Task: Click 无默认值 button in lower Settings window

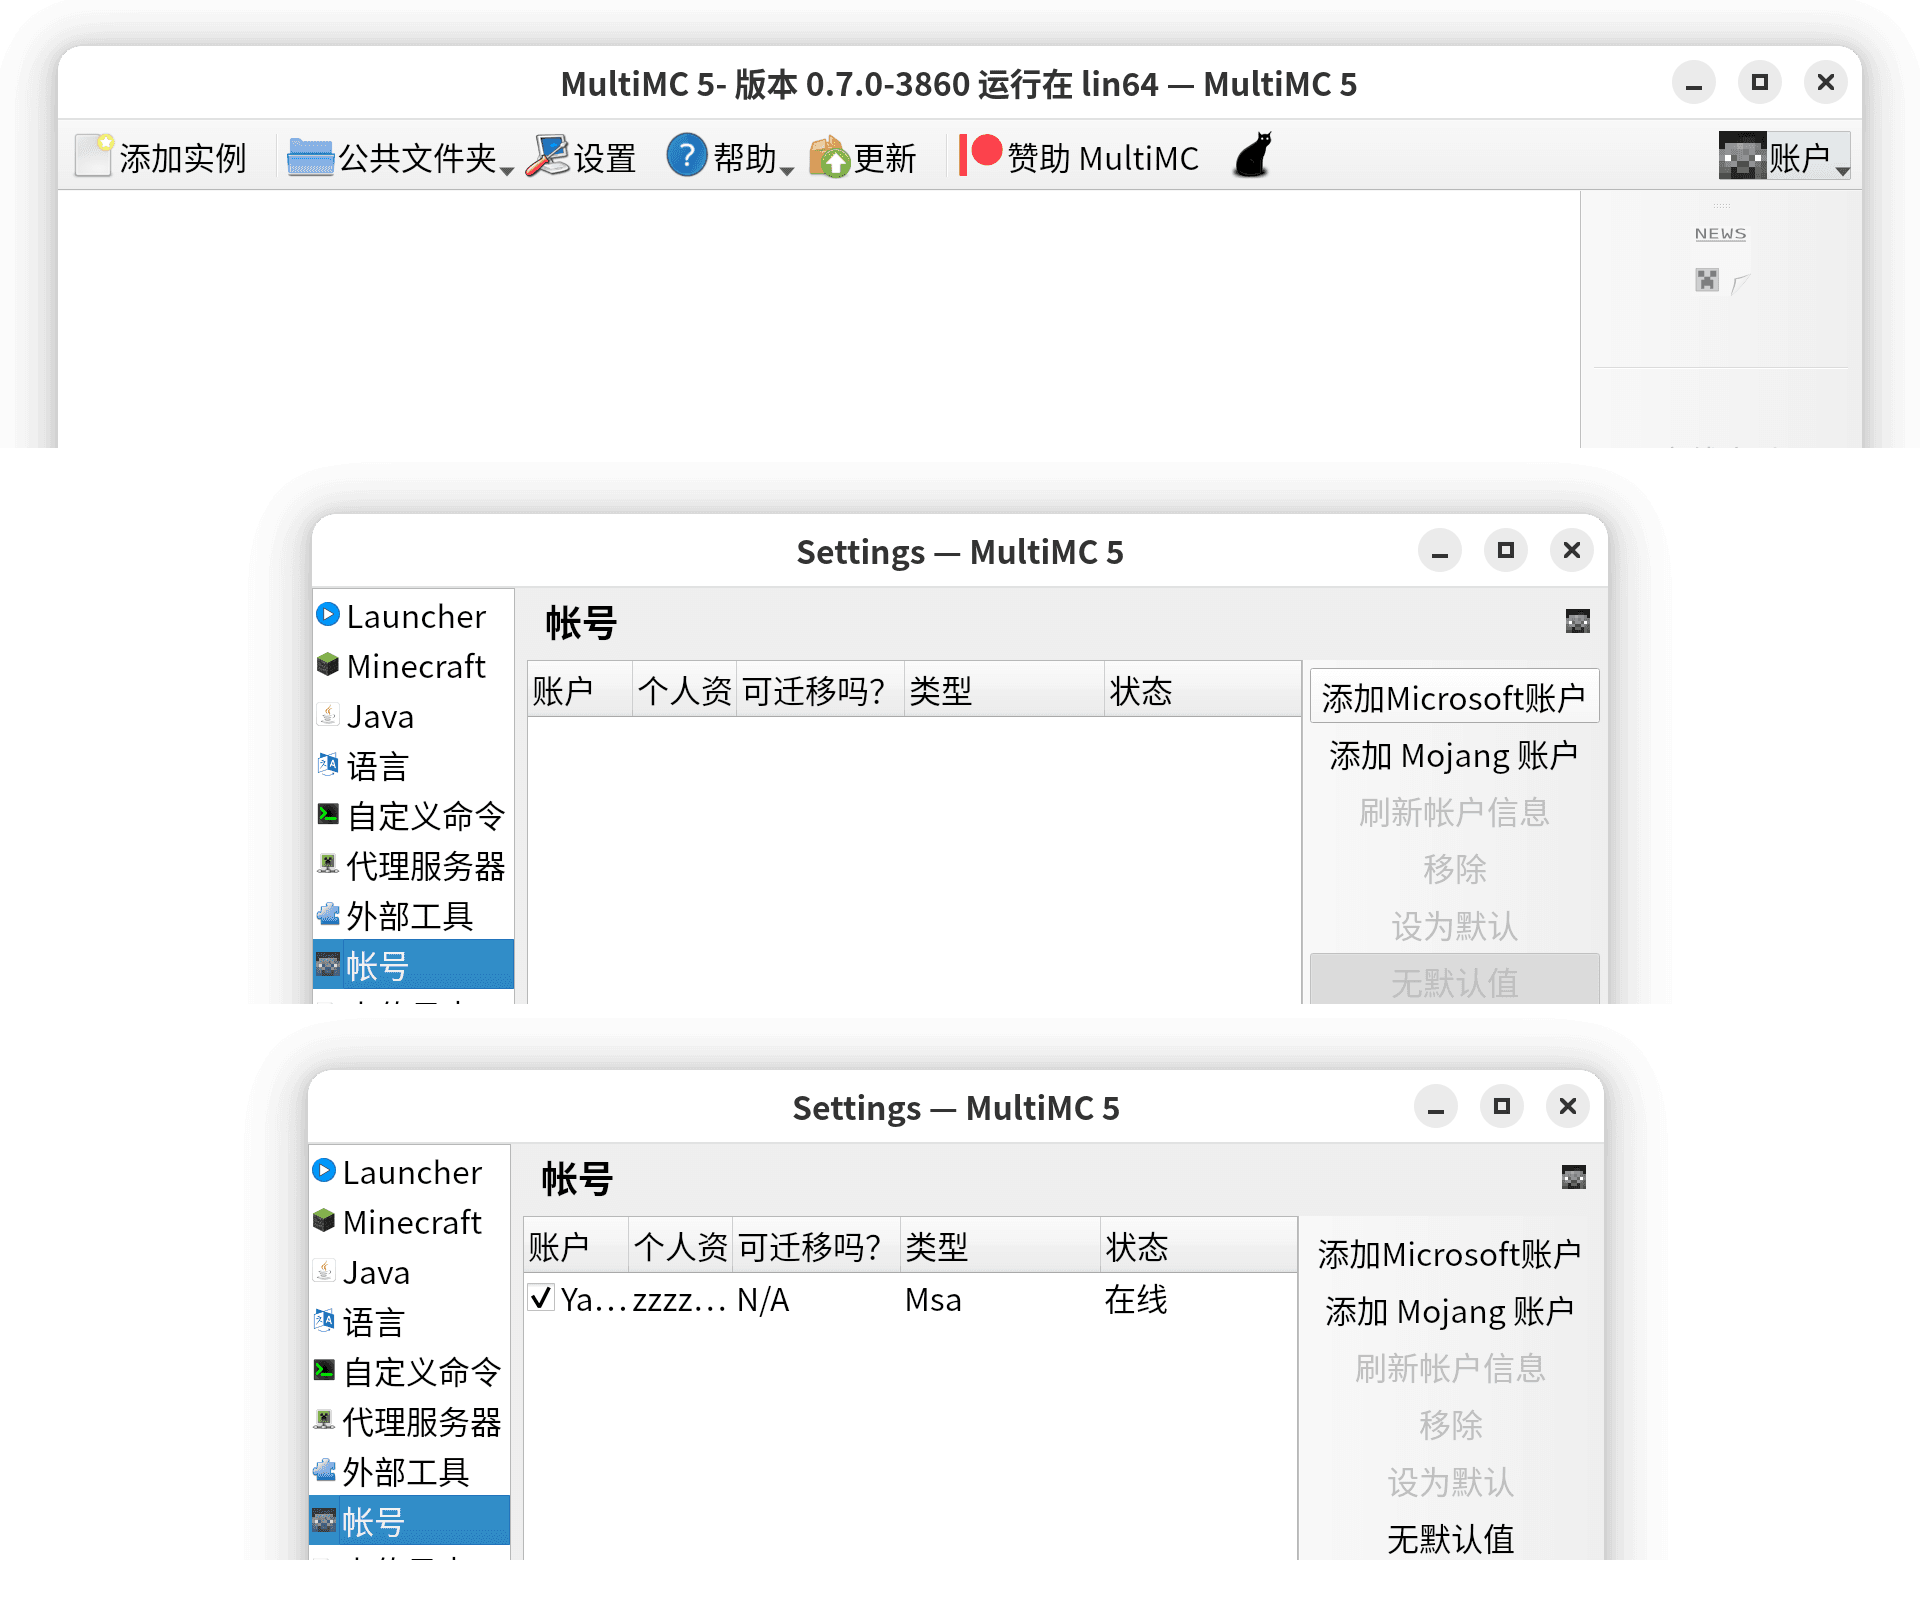Action: coord(1450,1538)
